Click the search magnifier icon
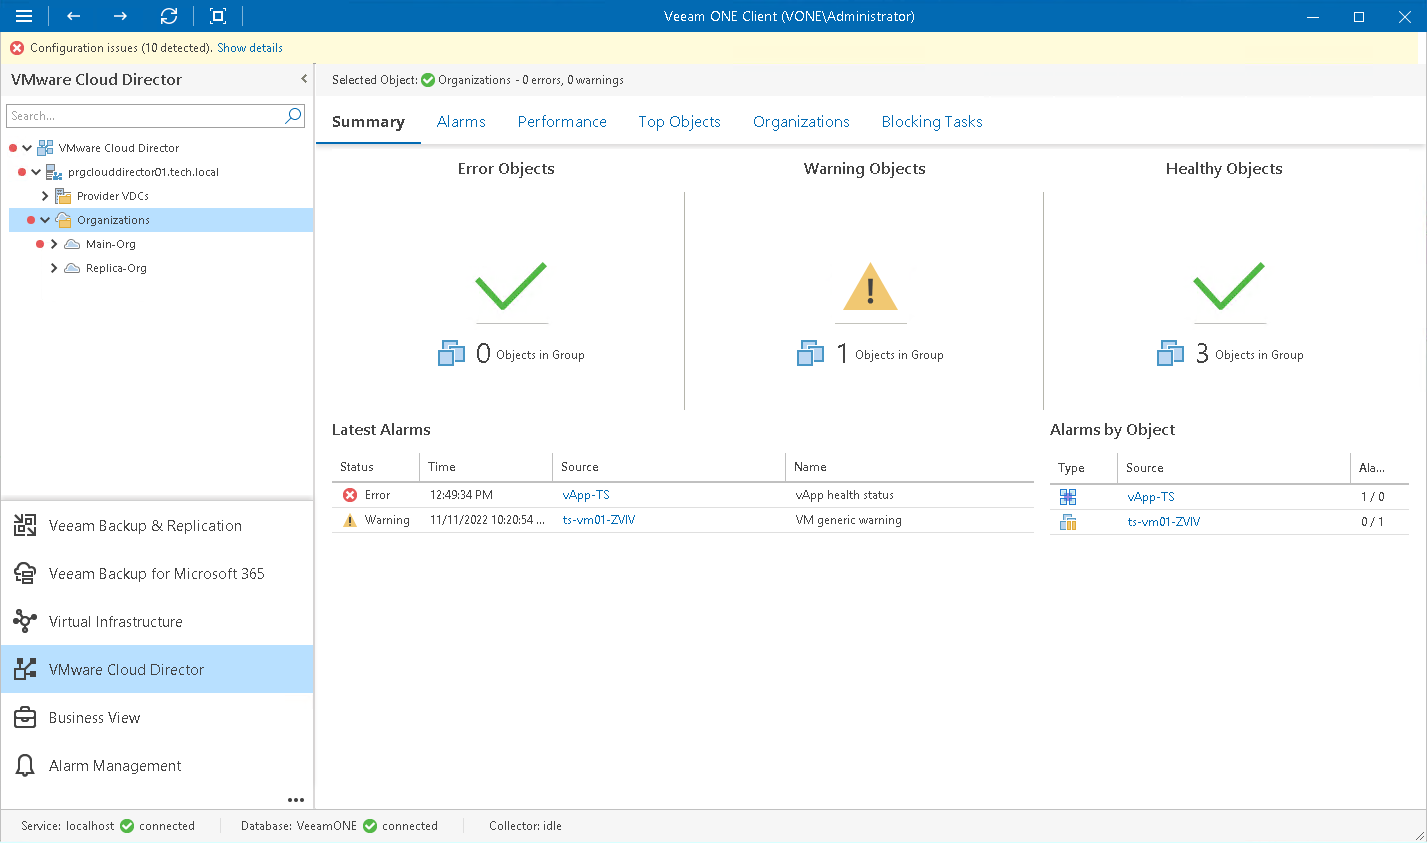The image size is (1427, 843). point(292,116)
